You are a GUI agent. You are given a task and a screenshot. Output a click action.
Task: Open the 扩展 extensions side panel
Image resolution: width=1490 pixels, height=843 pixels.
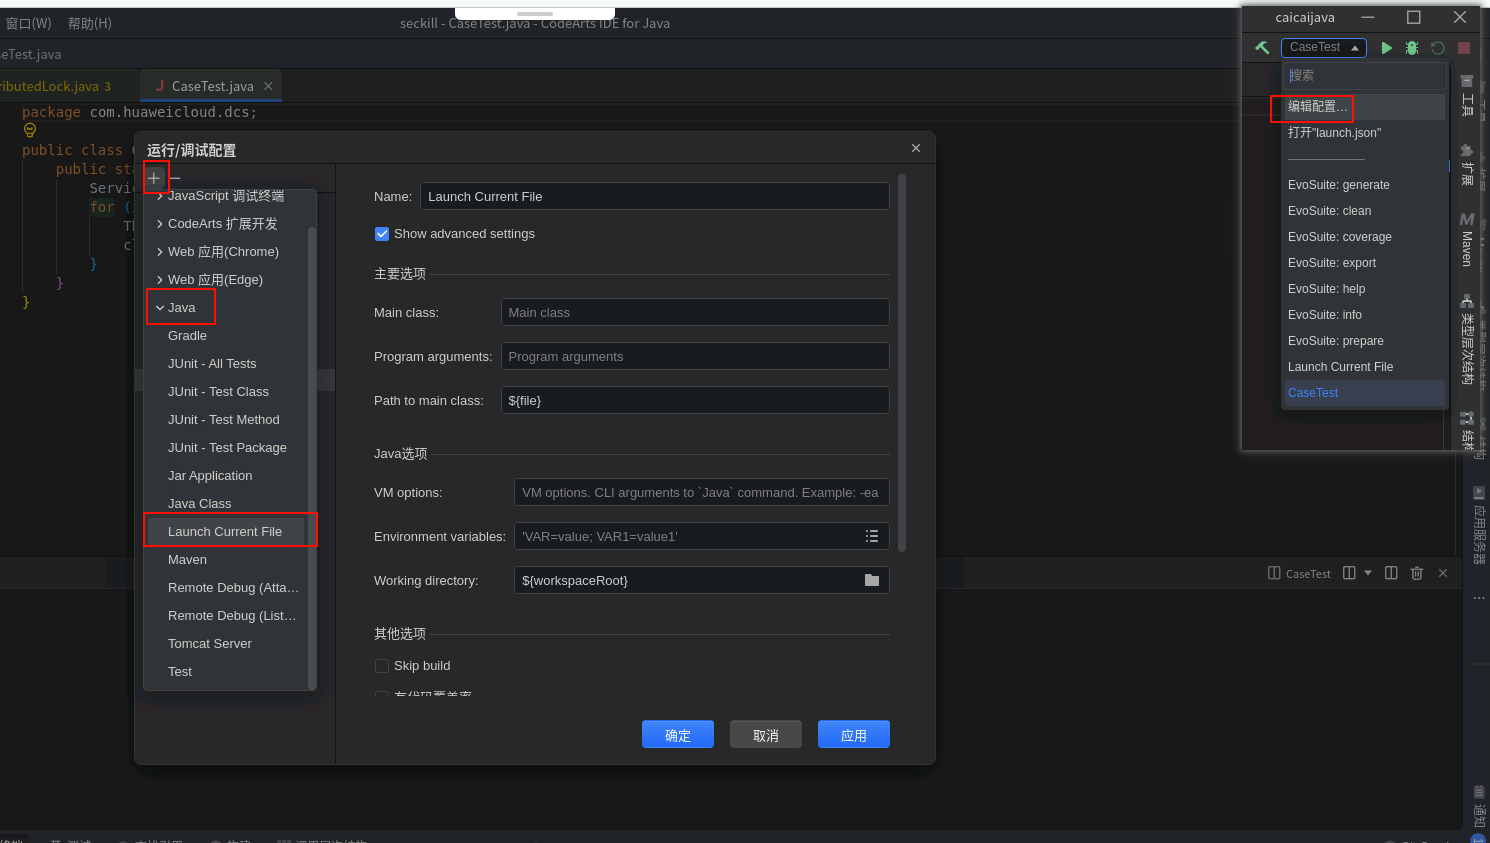pos(1467,165)
